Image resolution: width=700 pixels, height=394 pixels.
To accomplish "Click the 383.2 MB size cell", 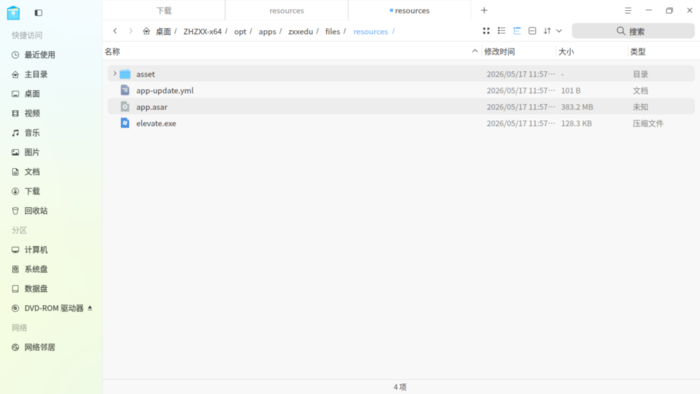I will coord(577,107).
